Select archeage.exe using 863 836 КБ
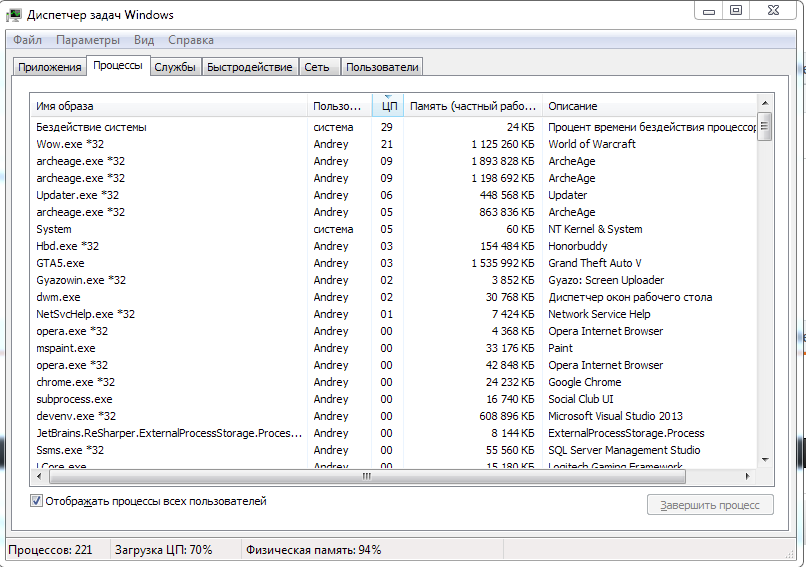This screenshot has width=806, height=567. [x=394, y=212]
